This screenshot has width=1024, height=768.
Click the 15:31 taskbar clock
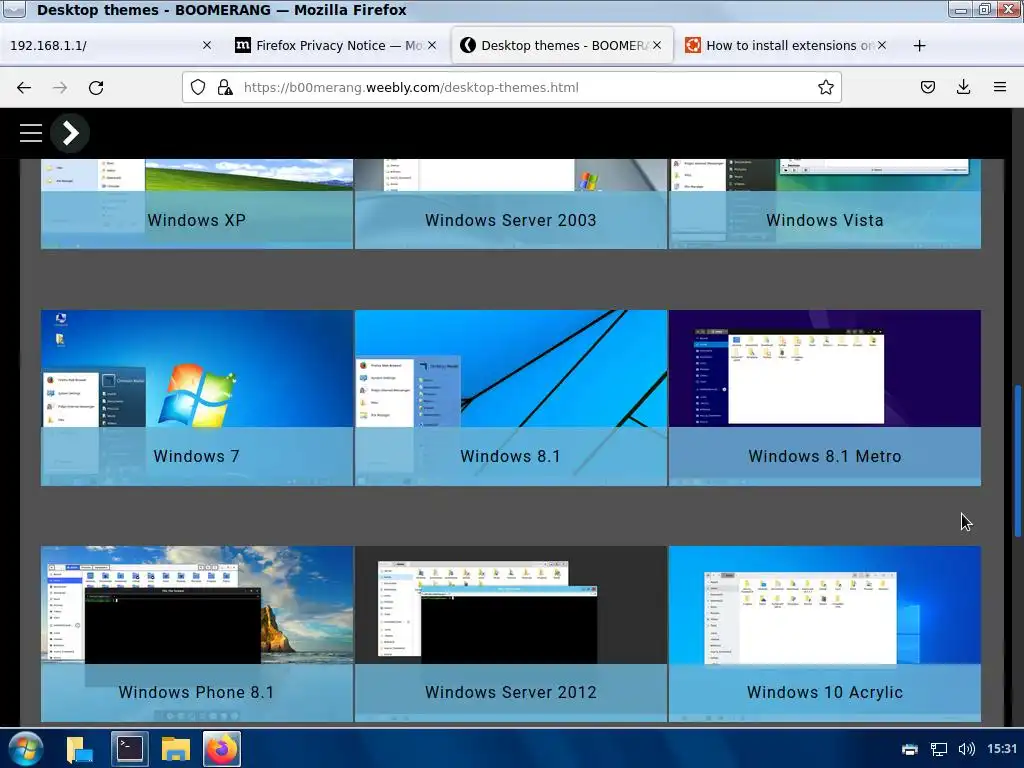click(1002, 749)
